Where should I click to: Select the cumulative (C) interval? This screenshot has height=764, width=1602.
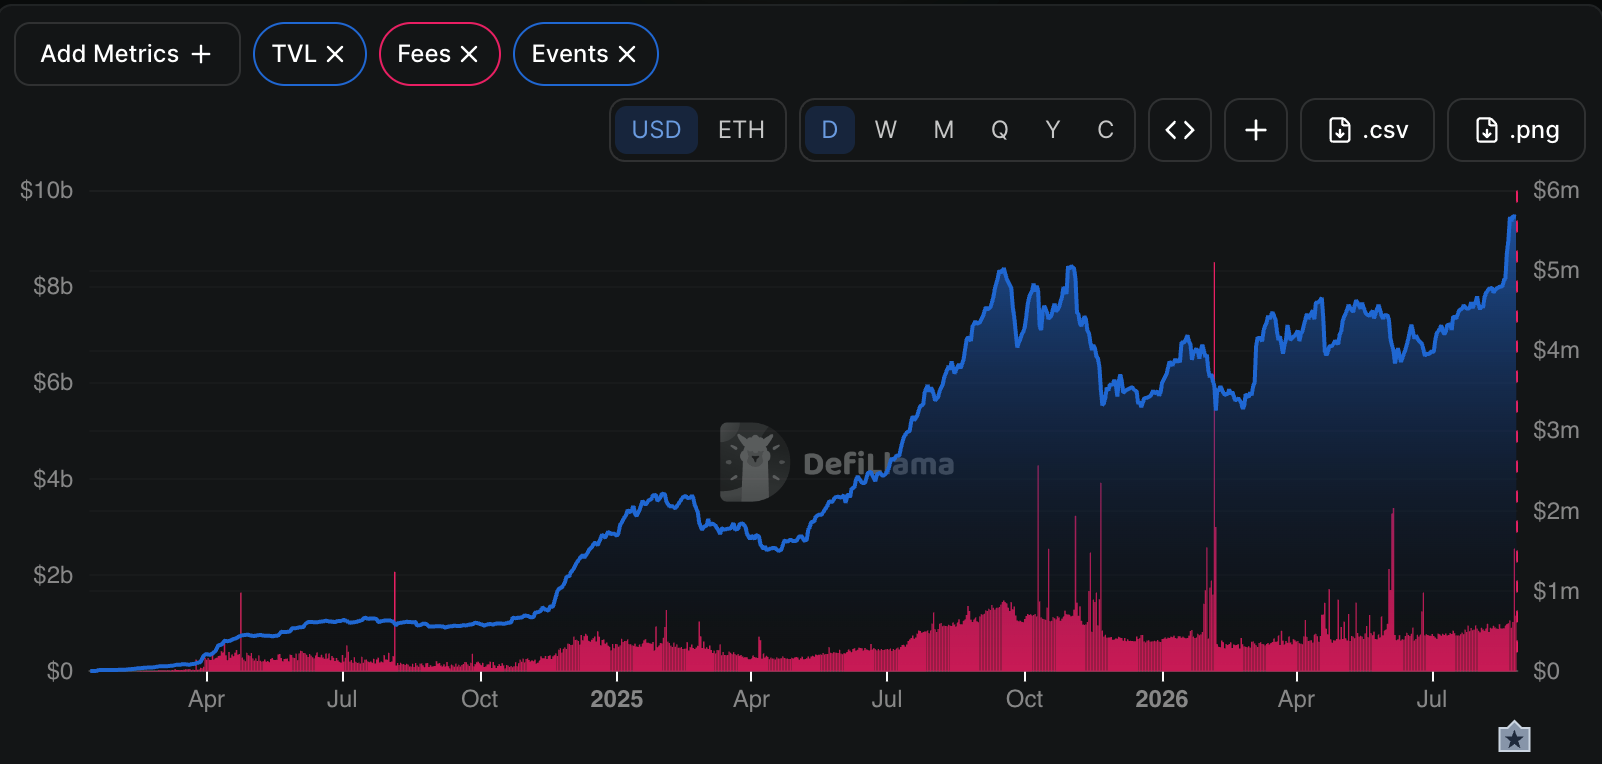[x=1105, y=130]
